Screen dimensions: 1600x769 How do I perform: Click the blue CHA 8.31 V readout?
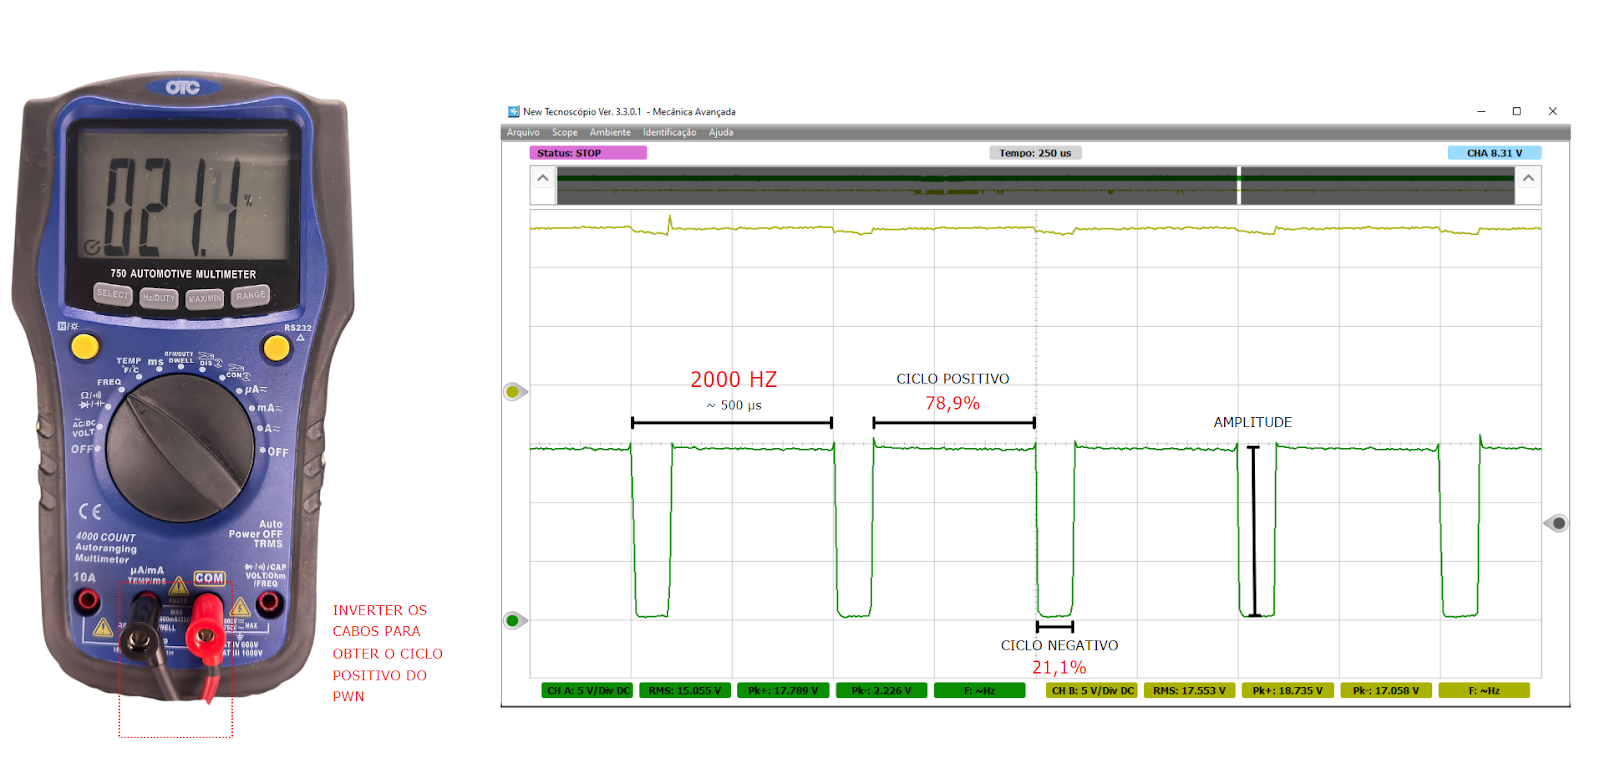[x=1494, y=153]
